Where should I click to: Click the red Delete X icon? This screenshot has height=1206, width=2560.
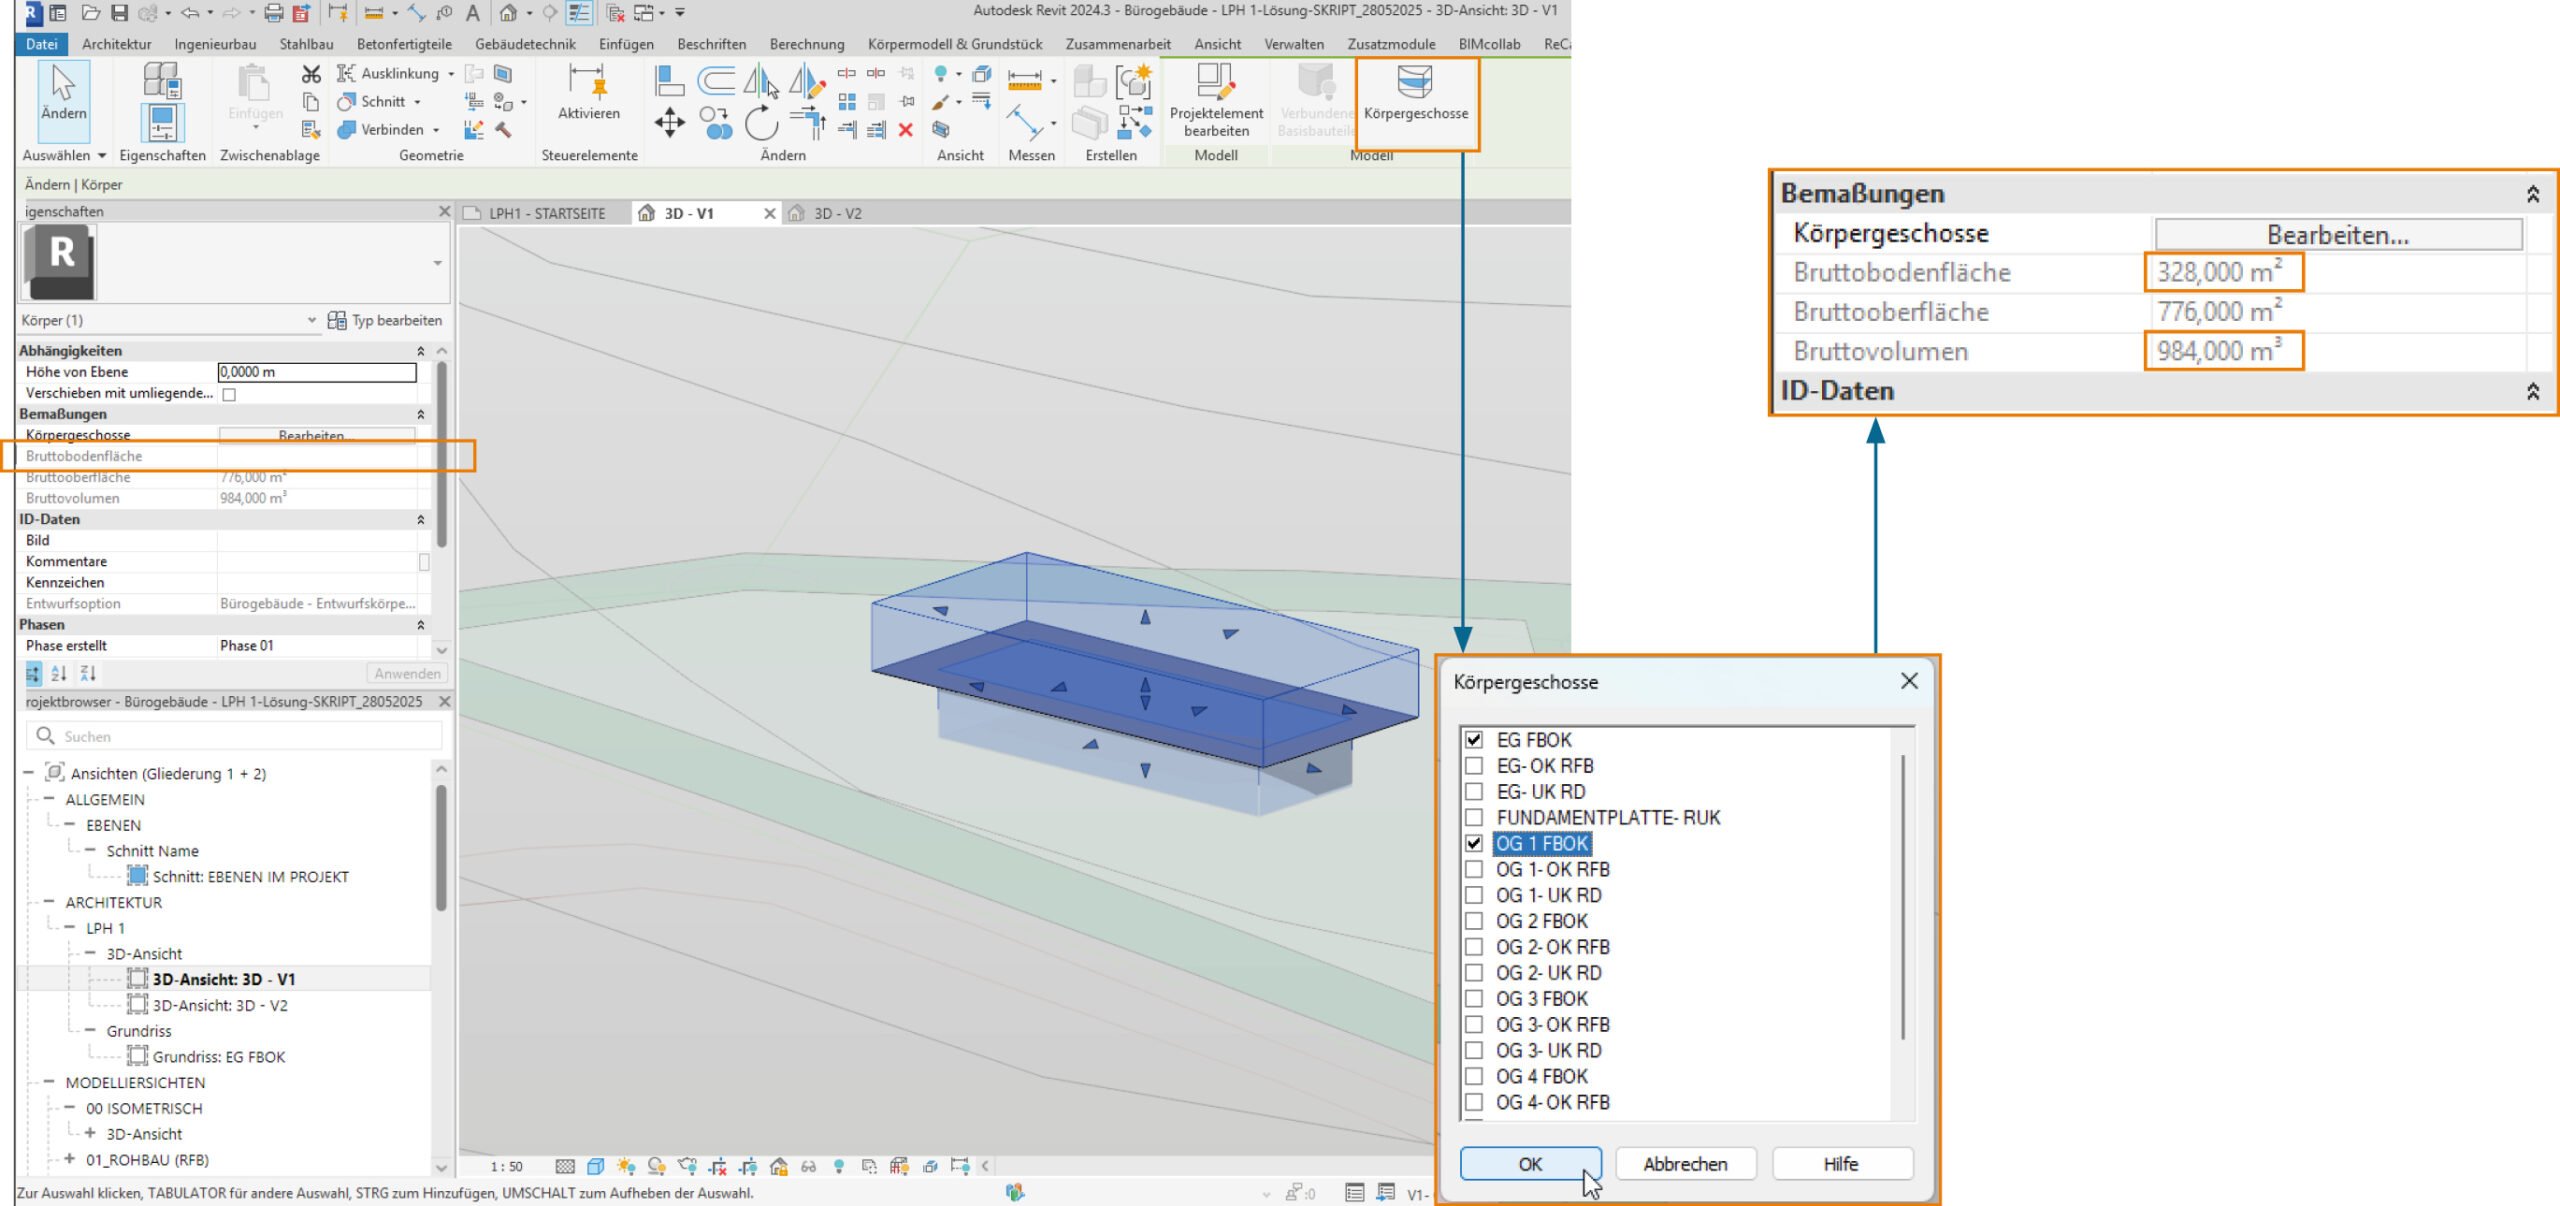tap(905, 129)
